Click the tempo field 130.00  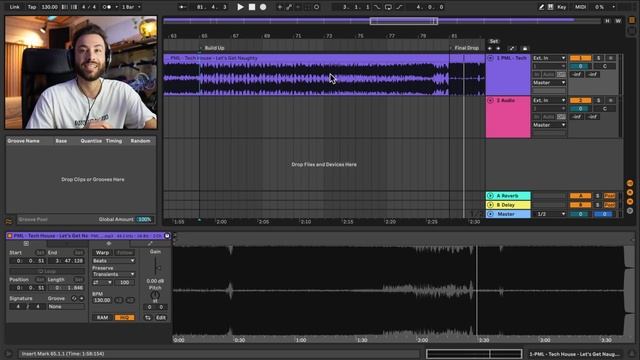(x=50, y=7)
